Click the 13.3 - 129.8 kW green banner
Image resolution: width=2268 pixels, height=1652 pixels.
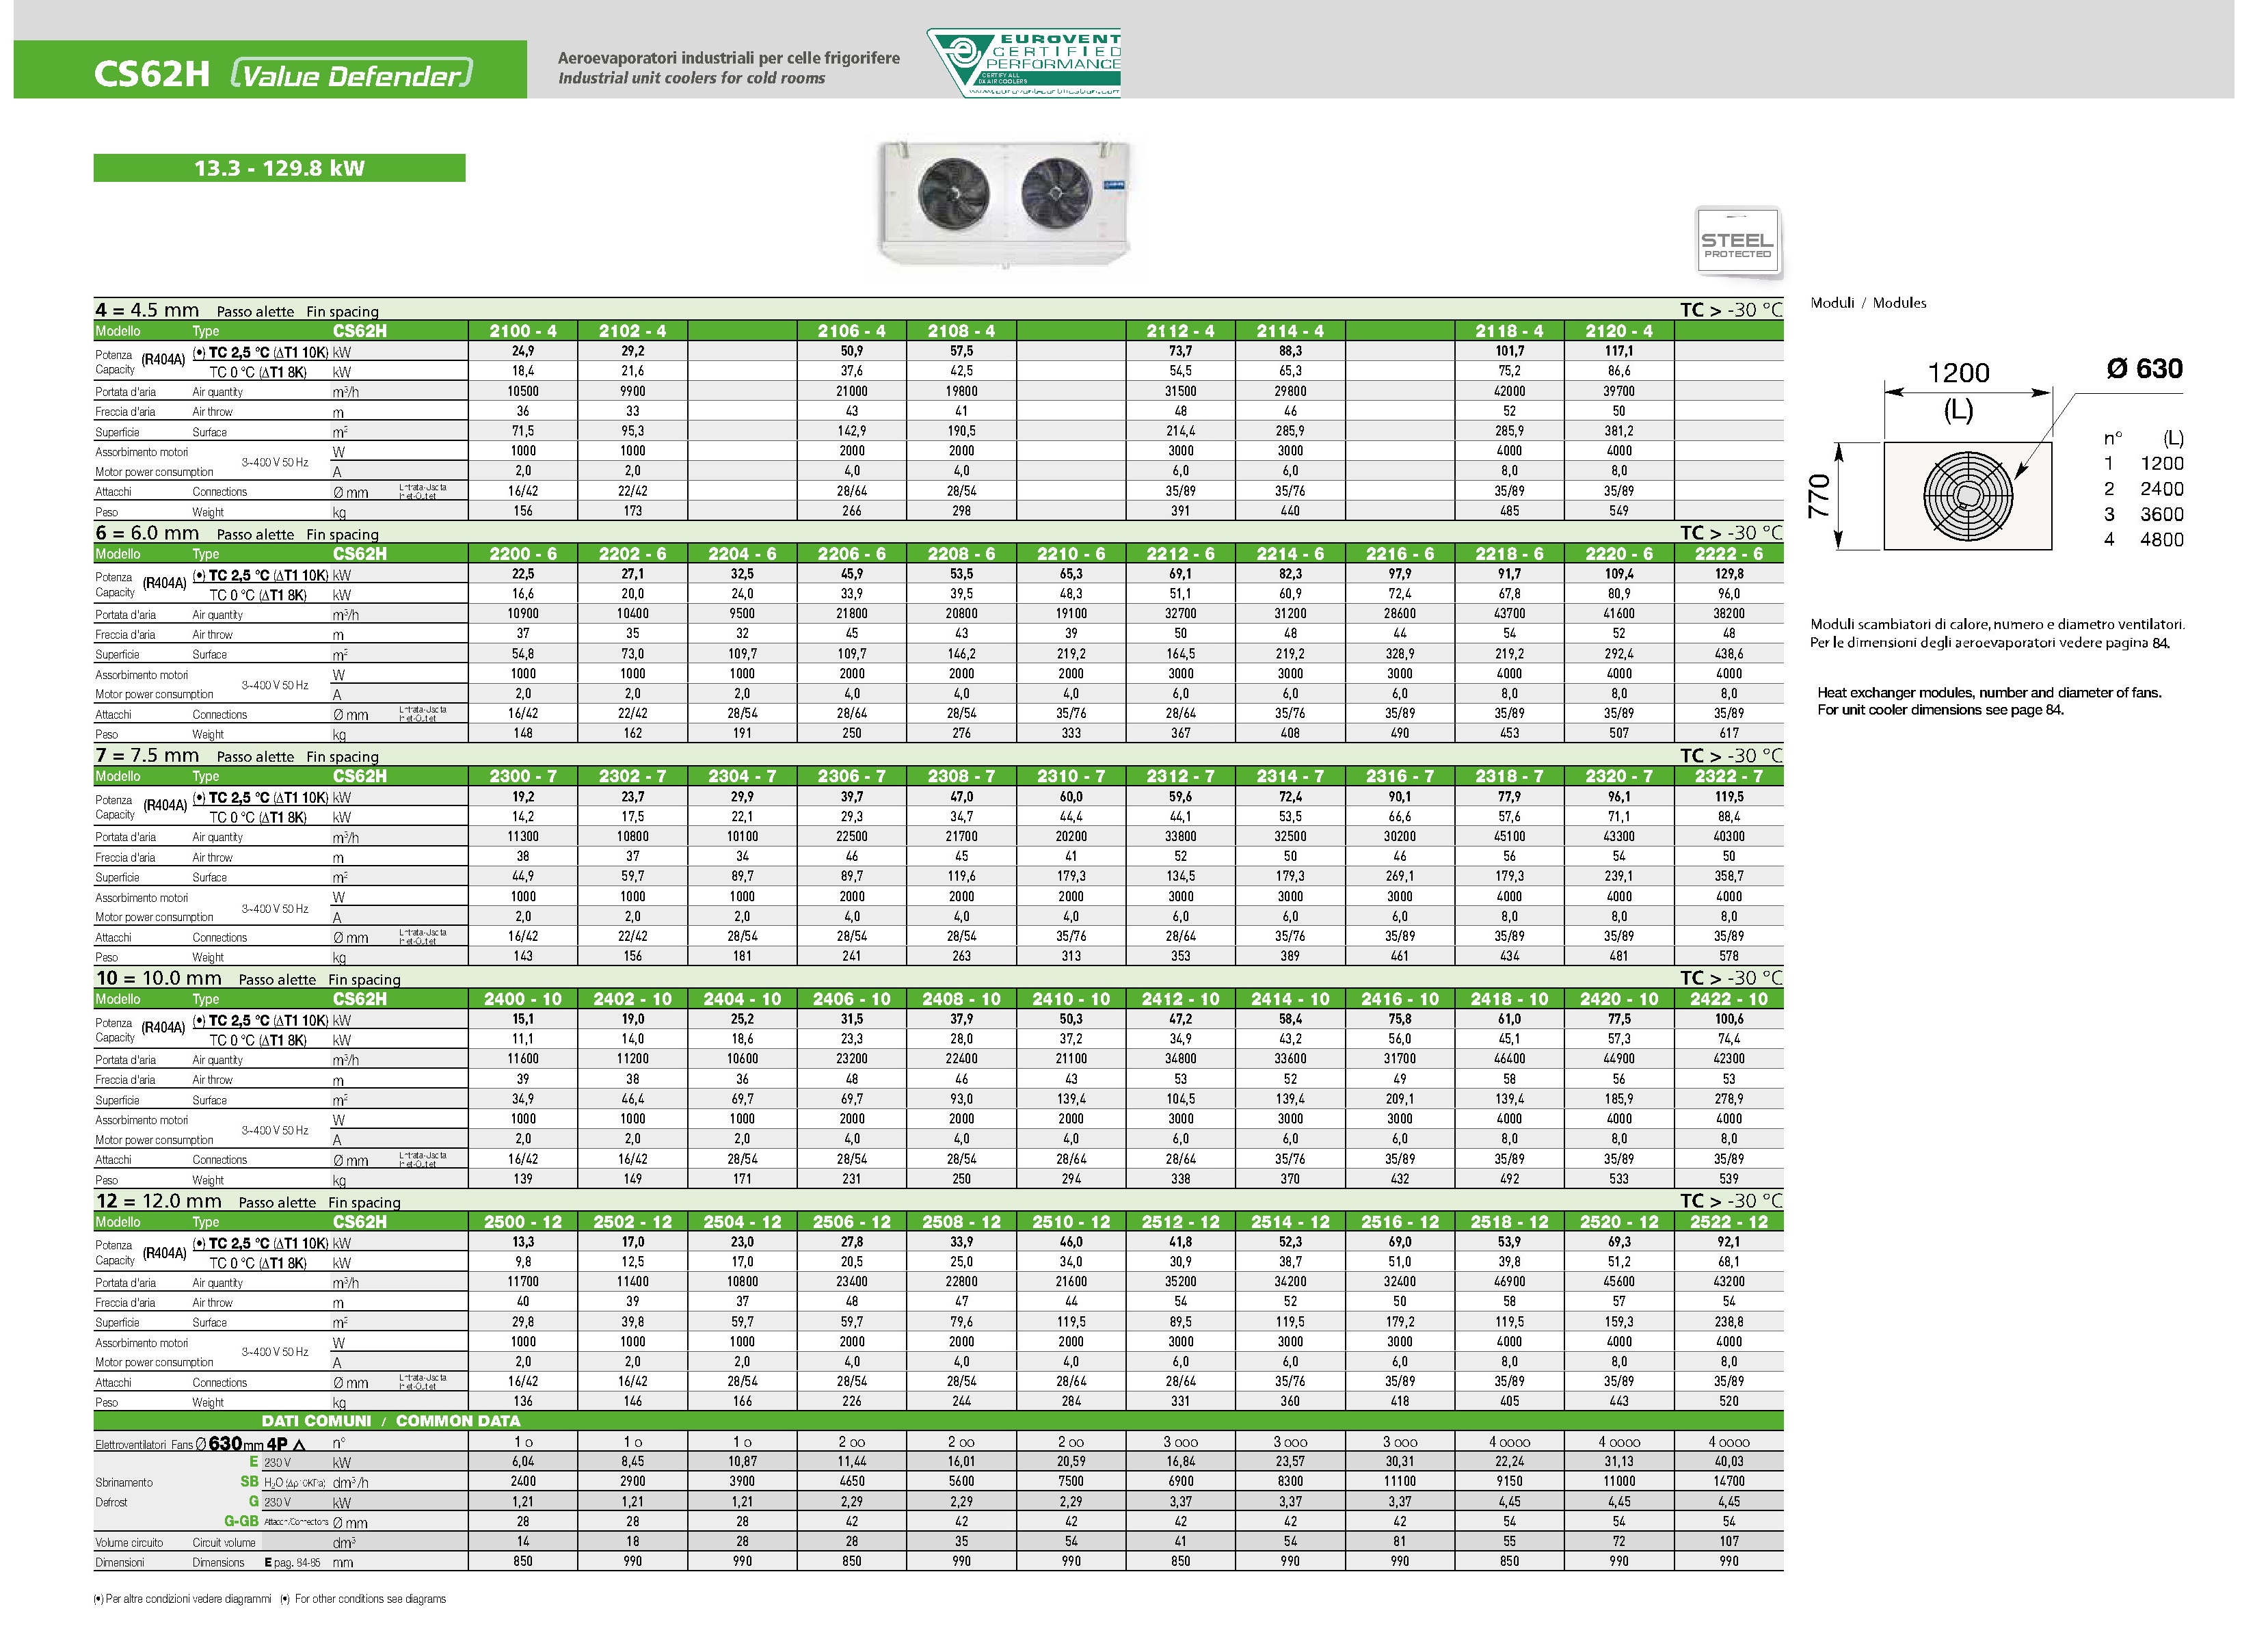tap(279, 168)
